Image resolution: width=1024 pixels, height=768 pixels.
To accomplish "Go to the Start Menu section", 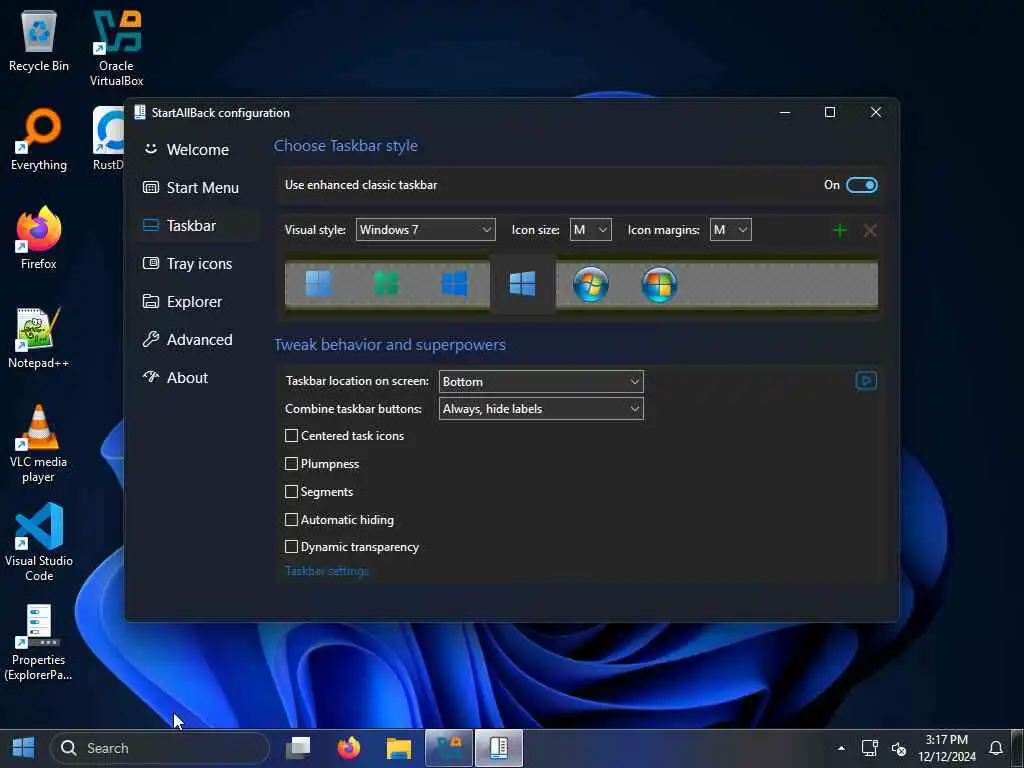I will pyautogui.click(x=196, y=187).
